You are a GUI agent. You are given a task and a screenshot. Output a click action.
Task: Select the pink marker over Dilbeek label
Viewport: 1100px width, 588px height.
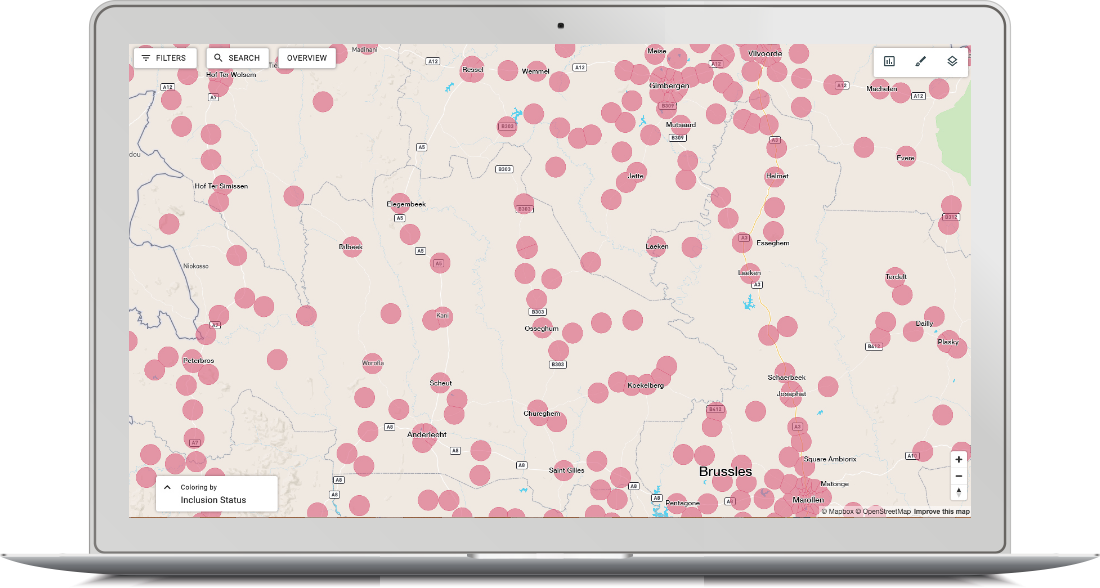351,246
